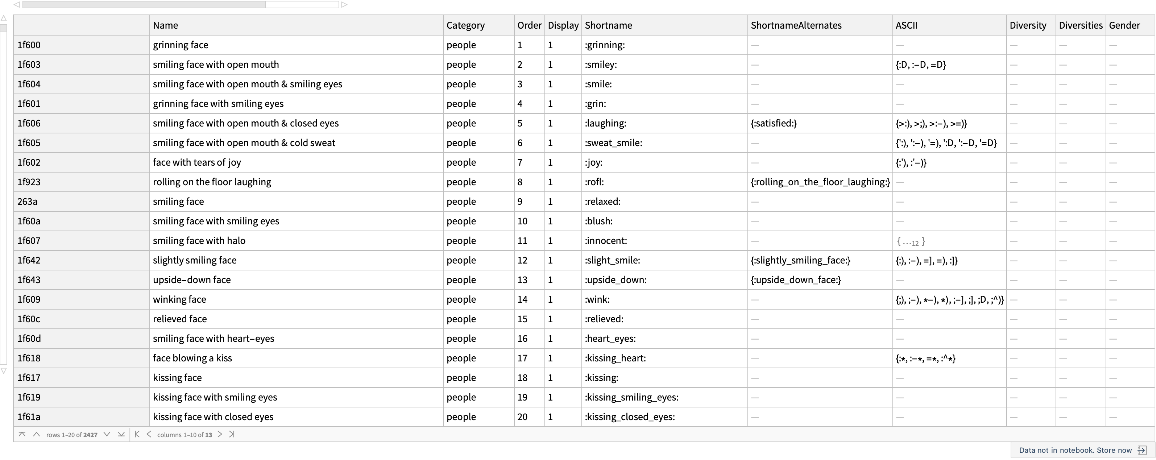The height and width of the screenshot is (460, 1156).
Task: Click the vertical scrollbar up arrow
Action: point(4,18)
